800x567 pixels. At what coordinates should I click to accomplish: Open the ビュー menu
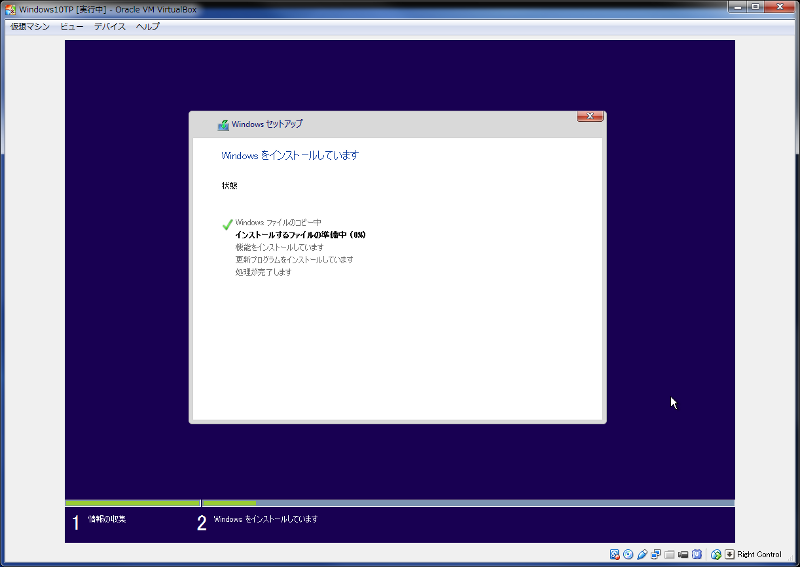coord(71,27)
